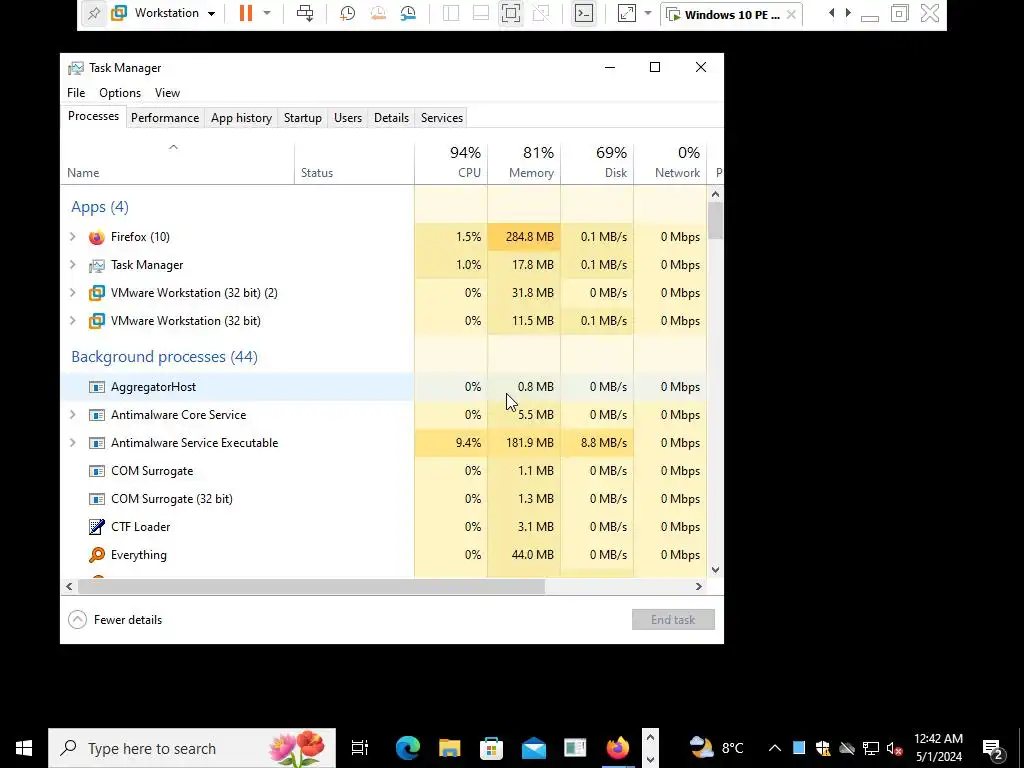Open File Explorer from taskbar
This screenshot has height=768, width=1024.
[449, 748]
